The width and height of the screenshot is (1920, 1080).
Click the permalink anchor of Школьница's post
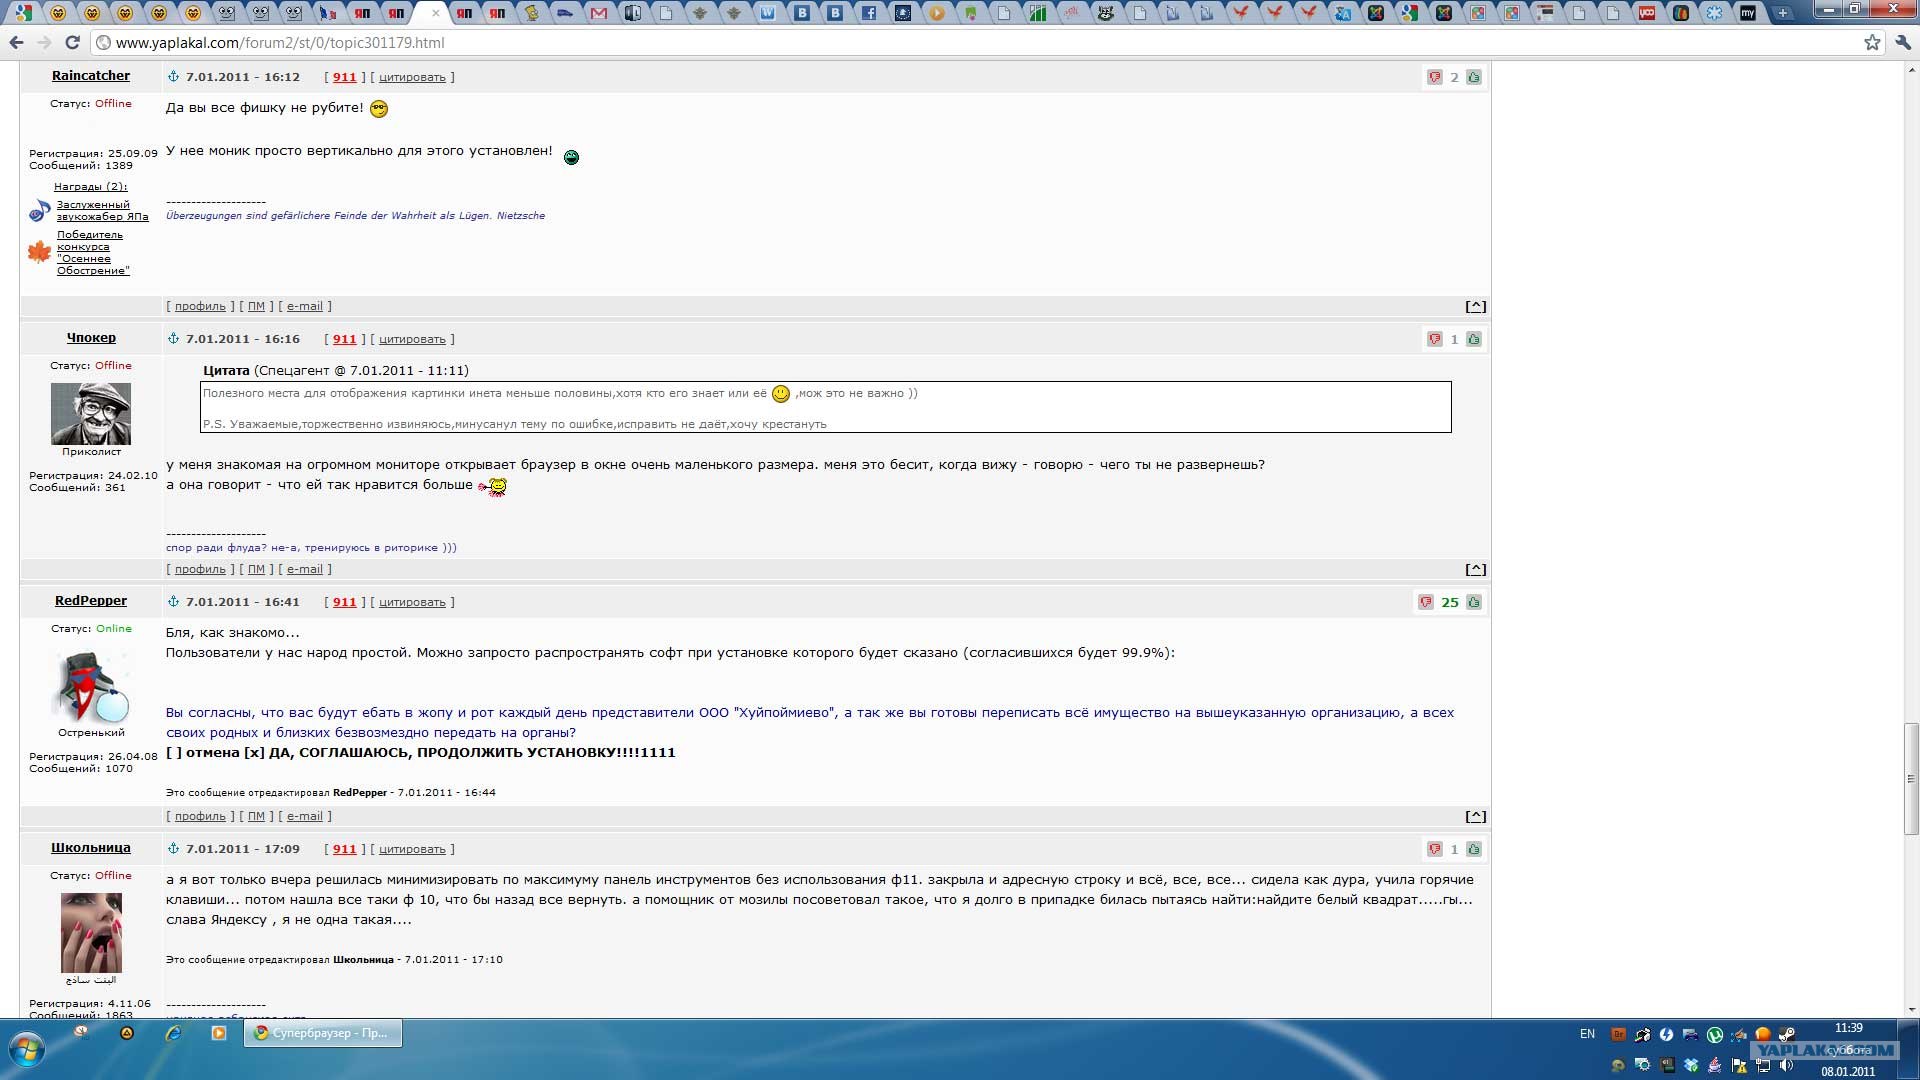pos(173,849)
